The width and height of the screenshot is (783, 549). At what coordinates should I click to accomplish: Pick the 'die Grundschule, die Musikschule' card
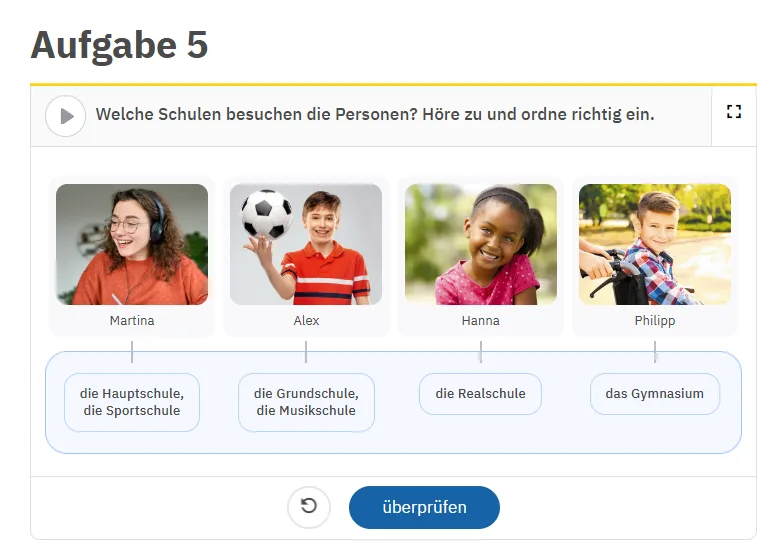point(306,402)
